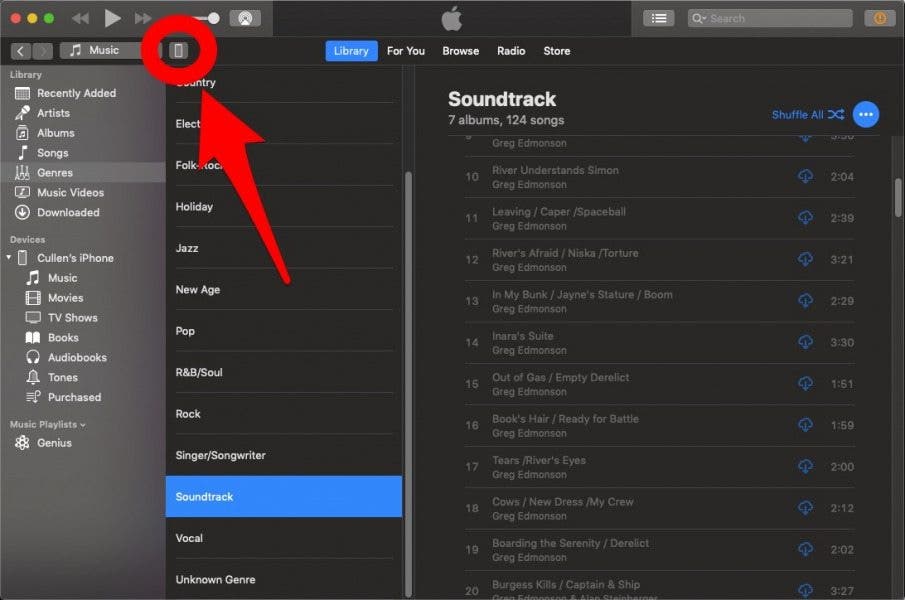Screen dimensions: 905x600
Task: Download Boarding the Serenity / Derelict
Action: click(x=805, y=549)
